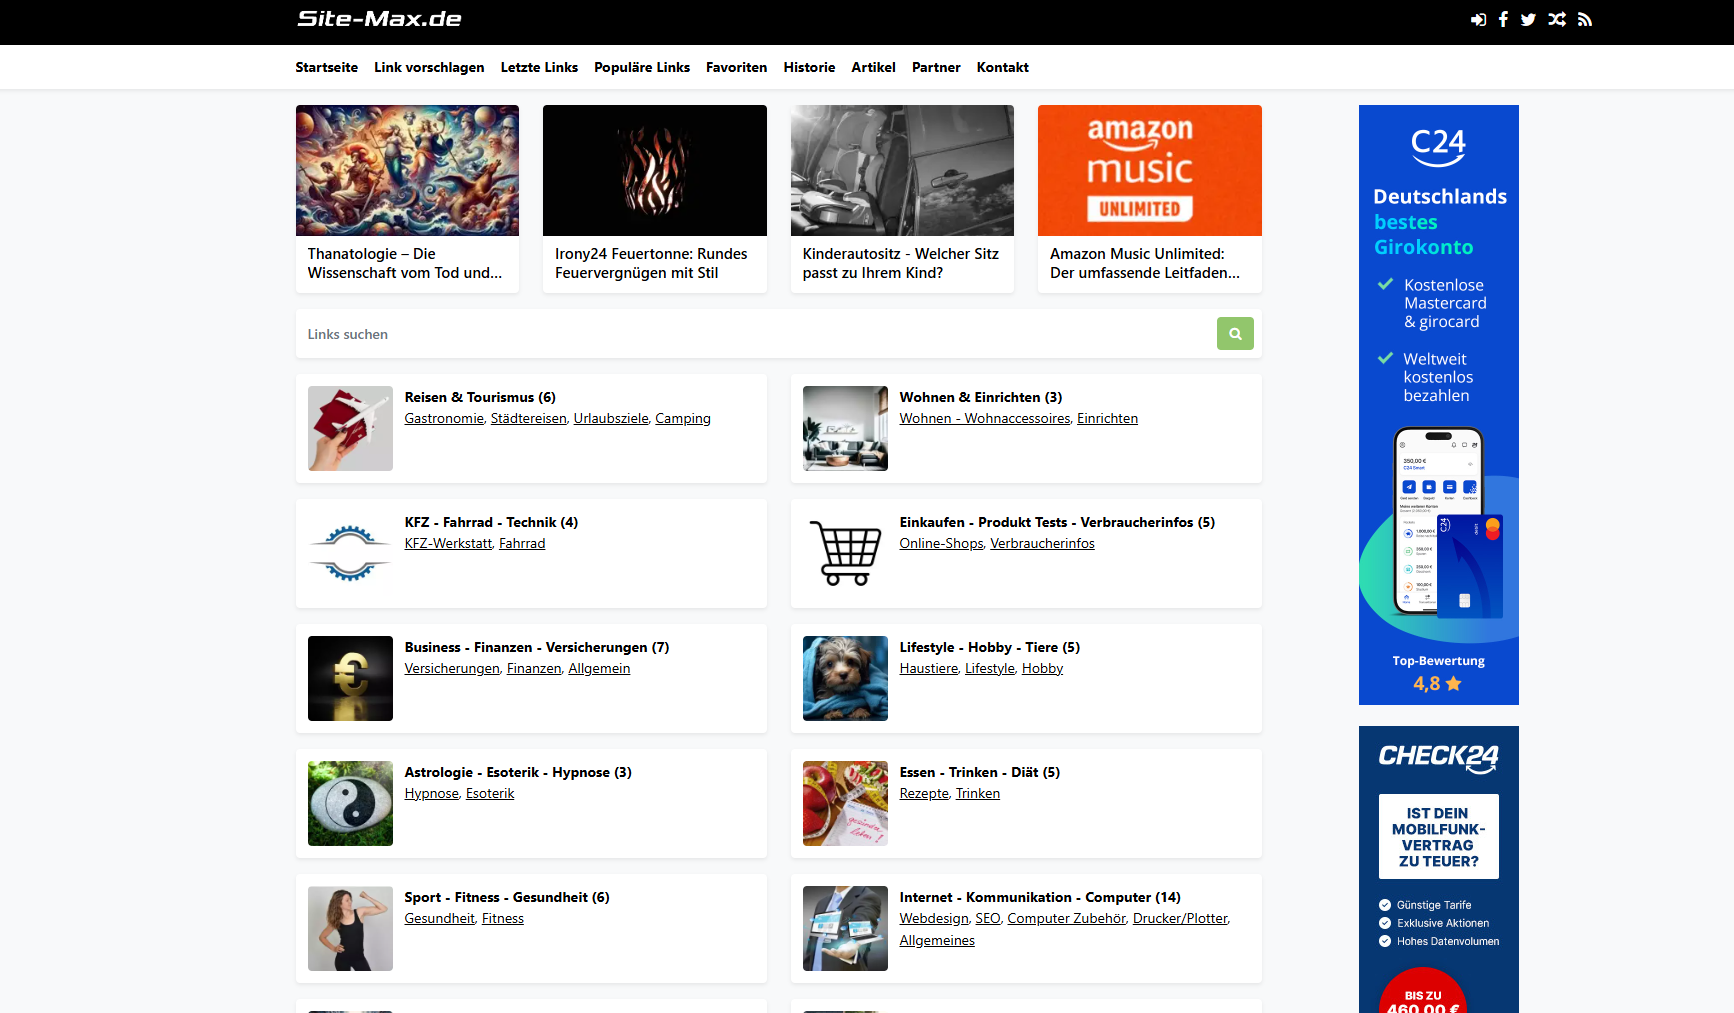Viewport: 1734px width, 1013px height.
Task: Open the Webdesign link under Internet-Kommunikation
Action: coord(933,918)
